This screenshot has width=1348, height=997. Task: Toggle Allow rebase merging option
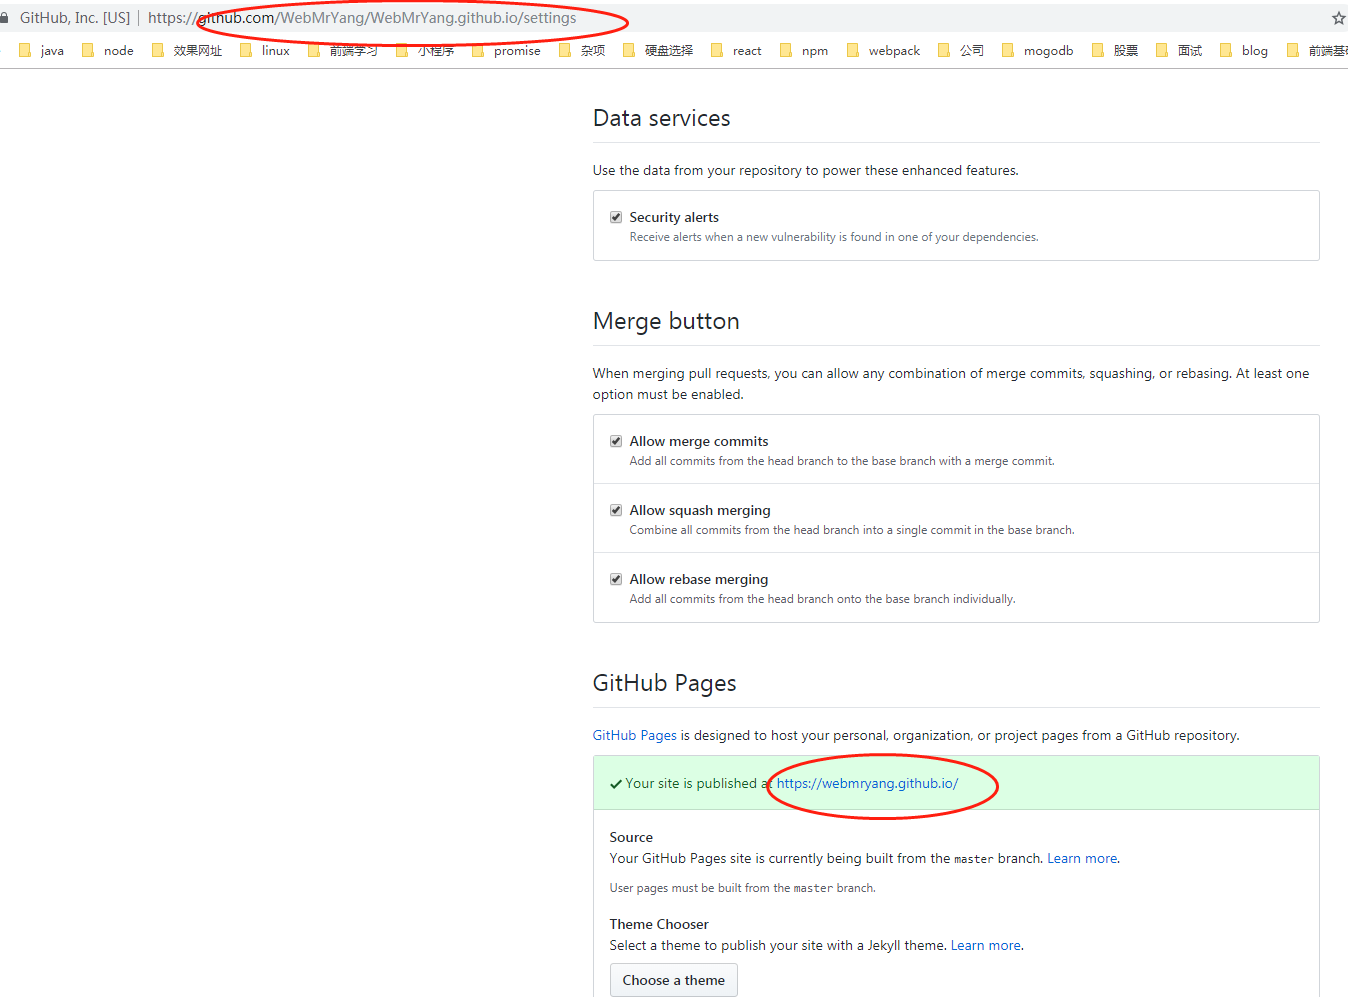[616, 579]
